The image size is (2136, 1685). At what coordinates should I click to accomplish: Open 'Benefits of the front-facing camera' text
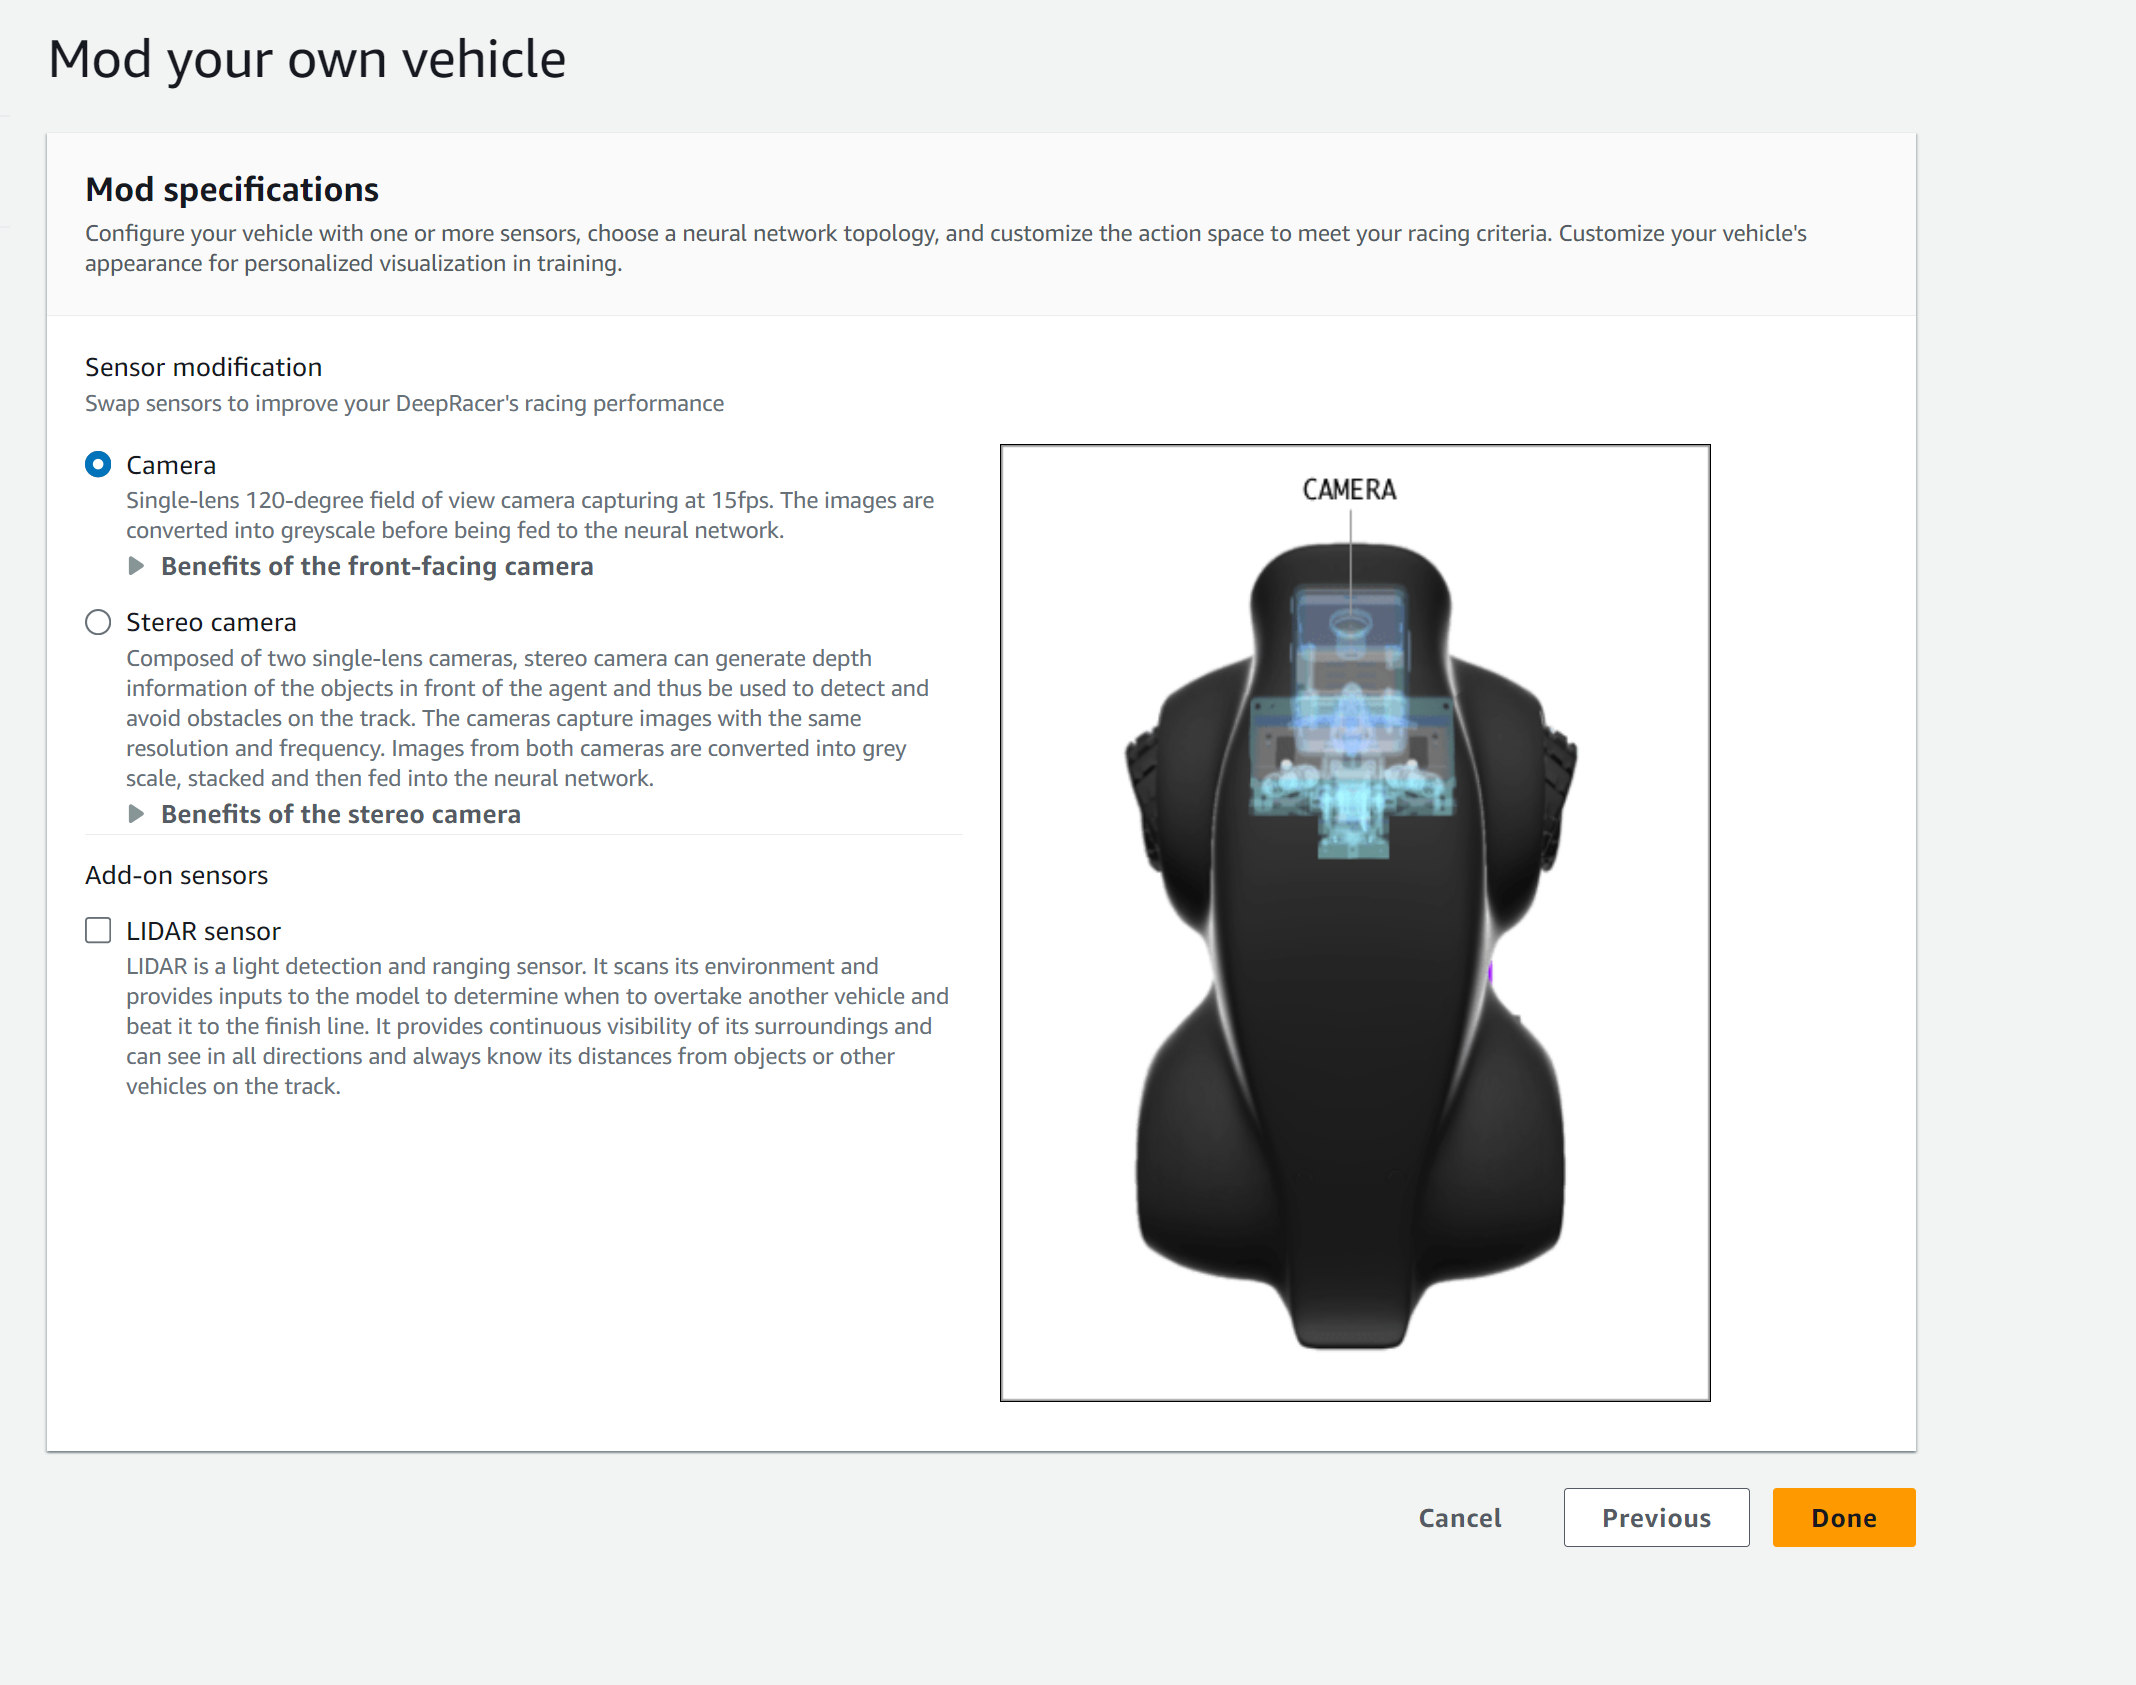pyautogui.click(x=377, y=566)
